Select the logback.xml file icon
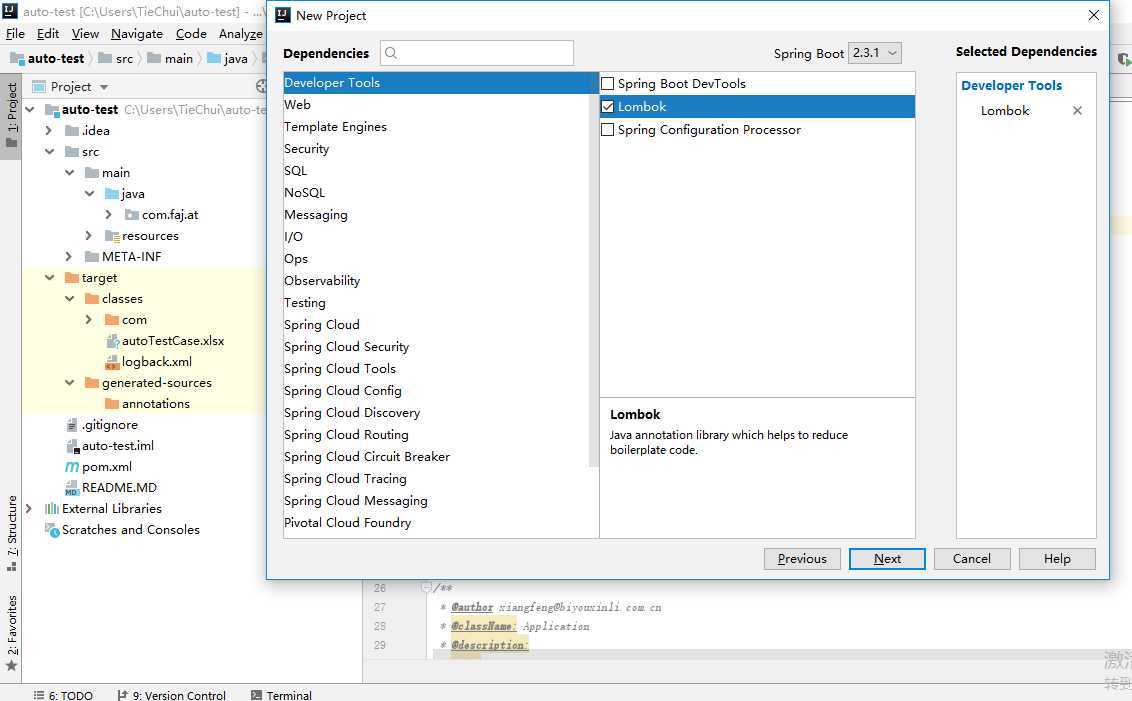The width and height of the screenshot is (1132, 701). tap(112, 362)
